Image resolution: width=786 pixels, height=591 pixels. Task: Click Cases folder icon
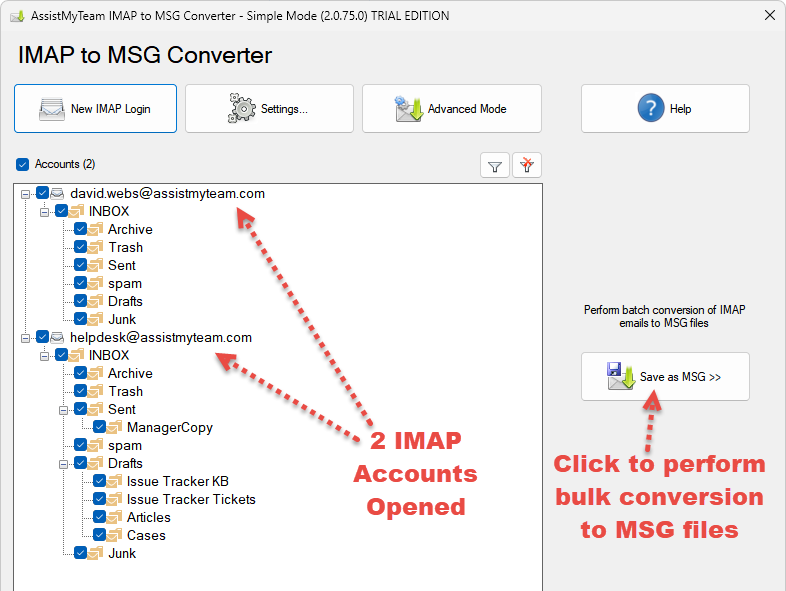[114, 535]
